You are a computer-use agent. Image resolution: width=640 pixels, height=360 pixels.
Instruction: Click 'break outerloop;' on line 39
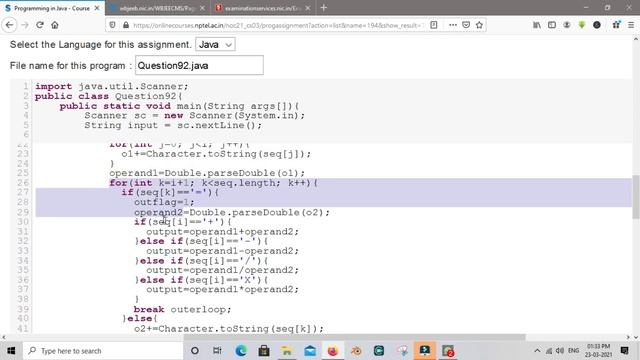pos(182,309)
